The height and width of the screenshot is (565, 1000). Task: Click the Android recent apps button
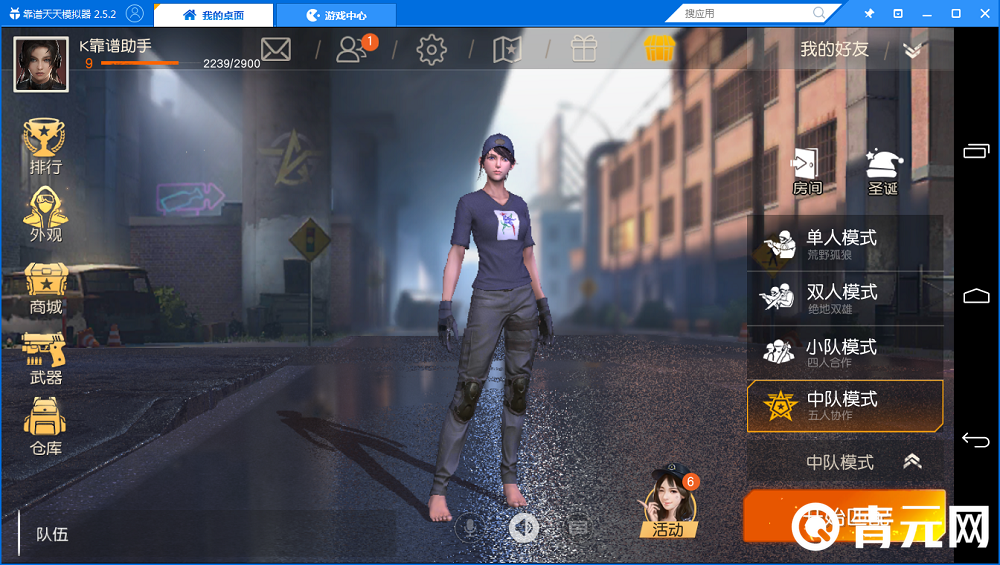pyautogui.click(x=976, y=151)
